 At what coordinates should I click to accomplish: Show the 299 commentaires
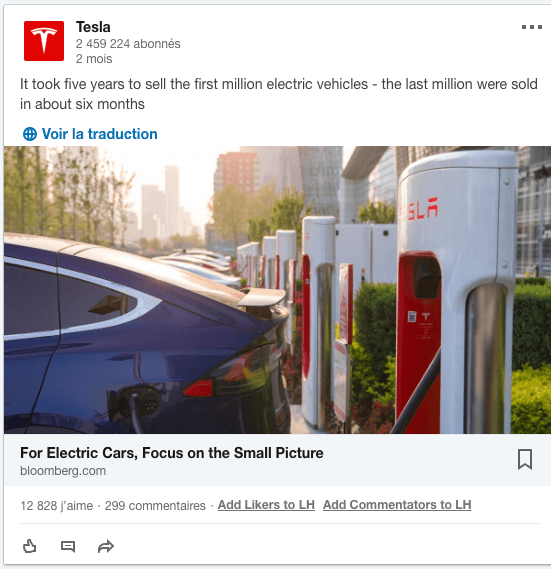point(155,505)
